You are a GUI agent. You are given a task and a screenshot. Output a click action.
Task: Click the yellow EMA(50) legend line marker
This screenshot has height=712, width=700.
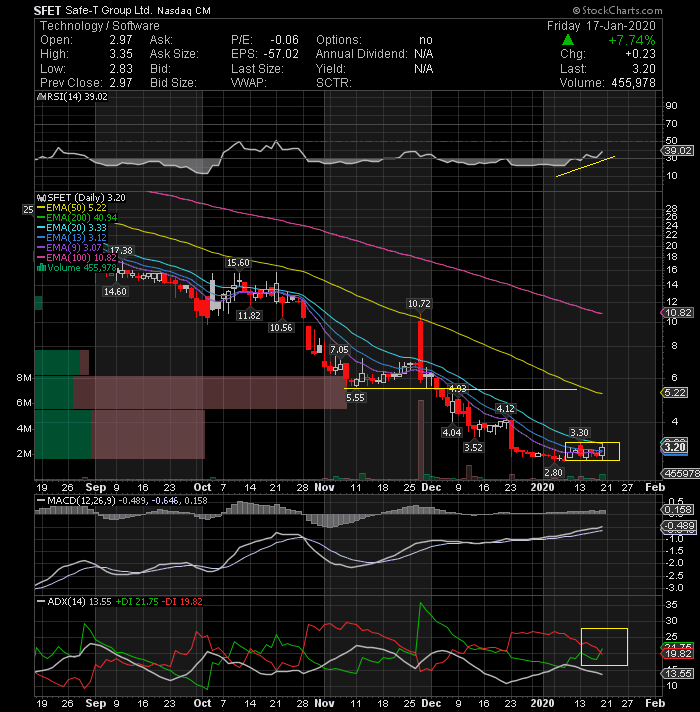coord(41,208)
